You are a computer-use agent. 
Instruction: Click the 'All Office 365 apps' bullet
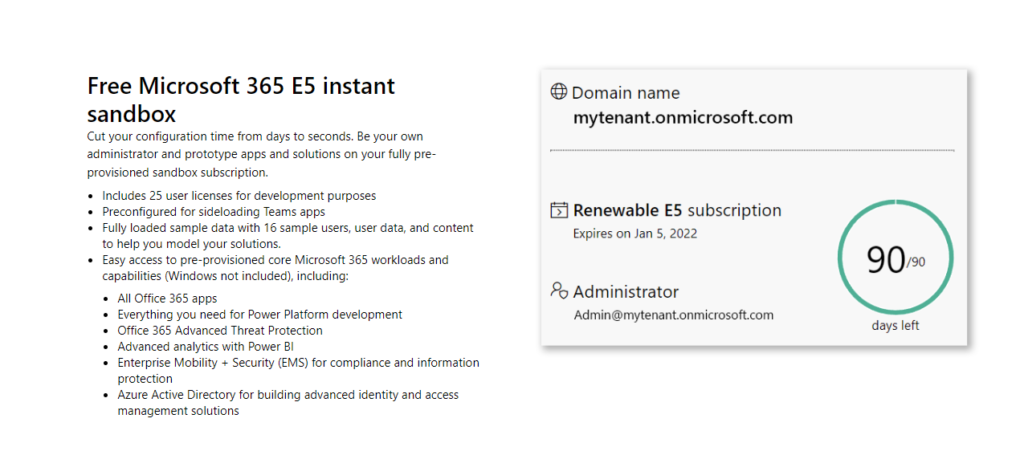coord(167,298)
